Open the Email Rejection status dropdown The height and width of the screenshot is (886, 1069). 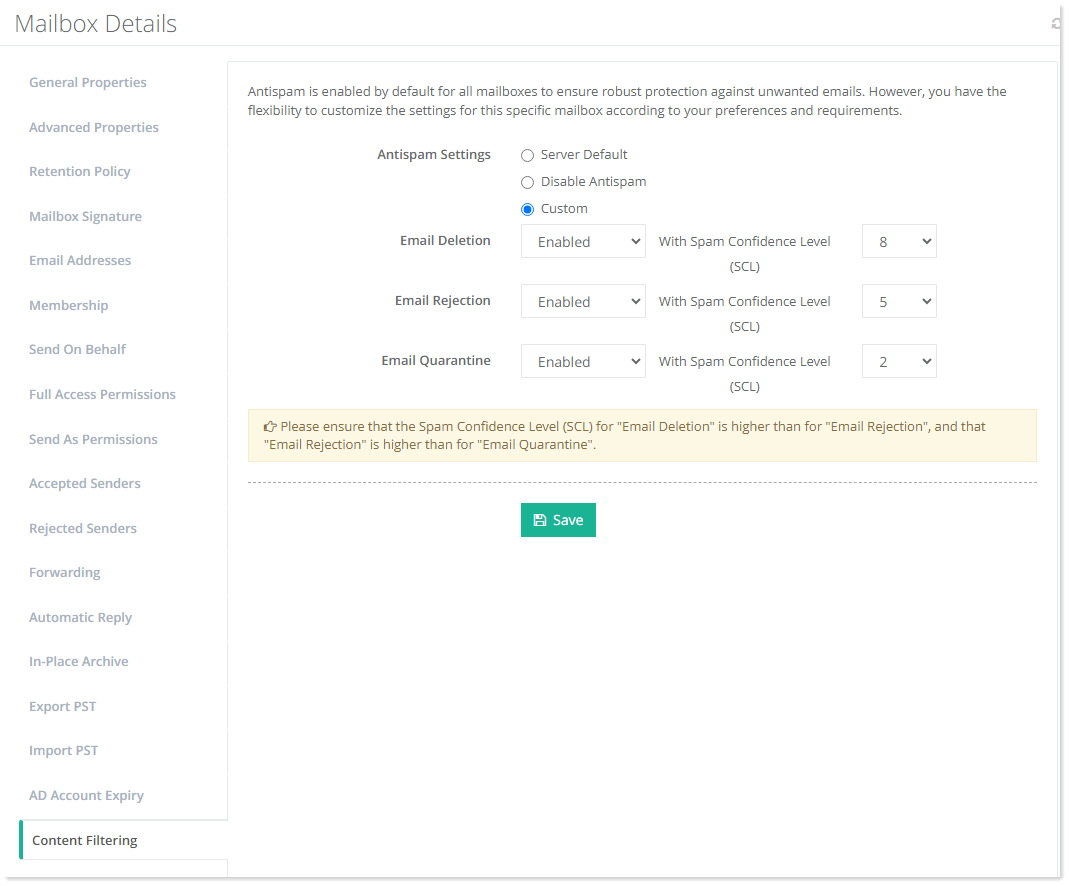583,301
